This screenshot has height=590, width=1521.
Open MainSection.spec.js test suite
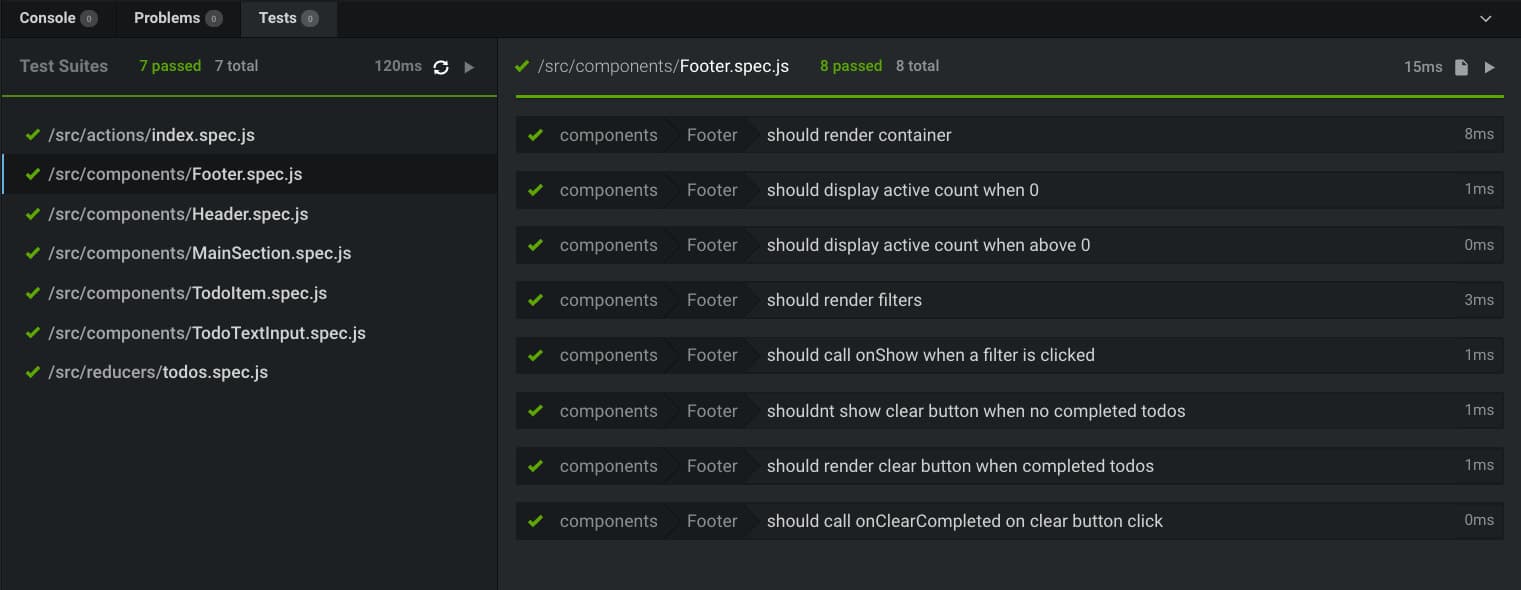[200, 253]
